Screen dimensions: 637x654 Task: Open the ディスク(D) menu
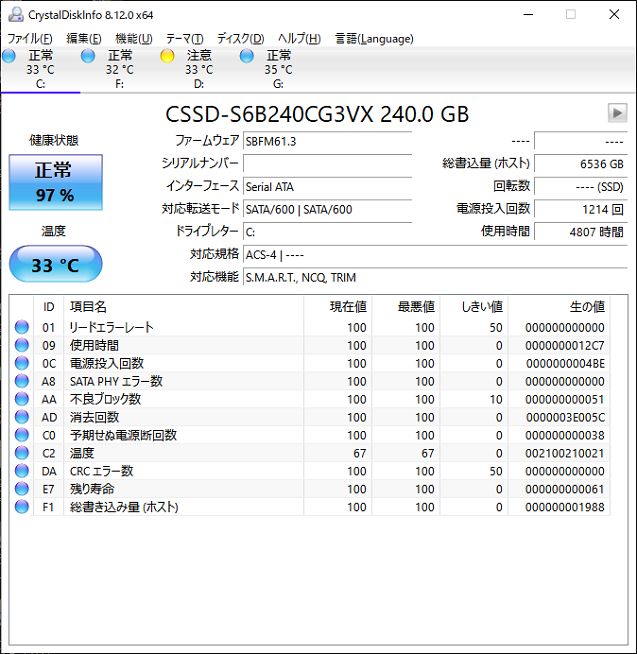click(240, 39)
